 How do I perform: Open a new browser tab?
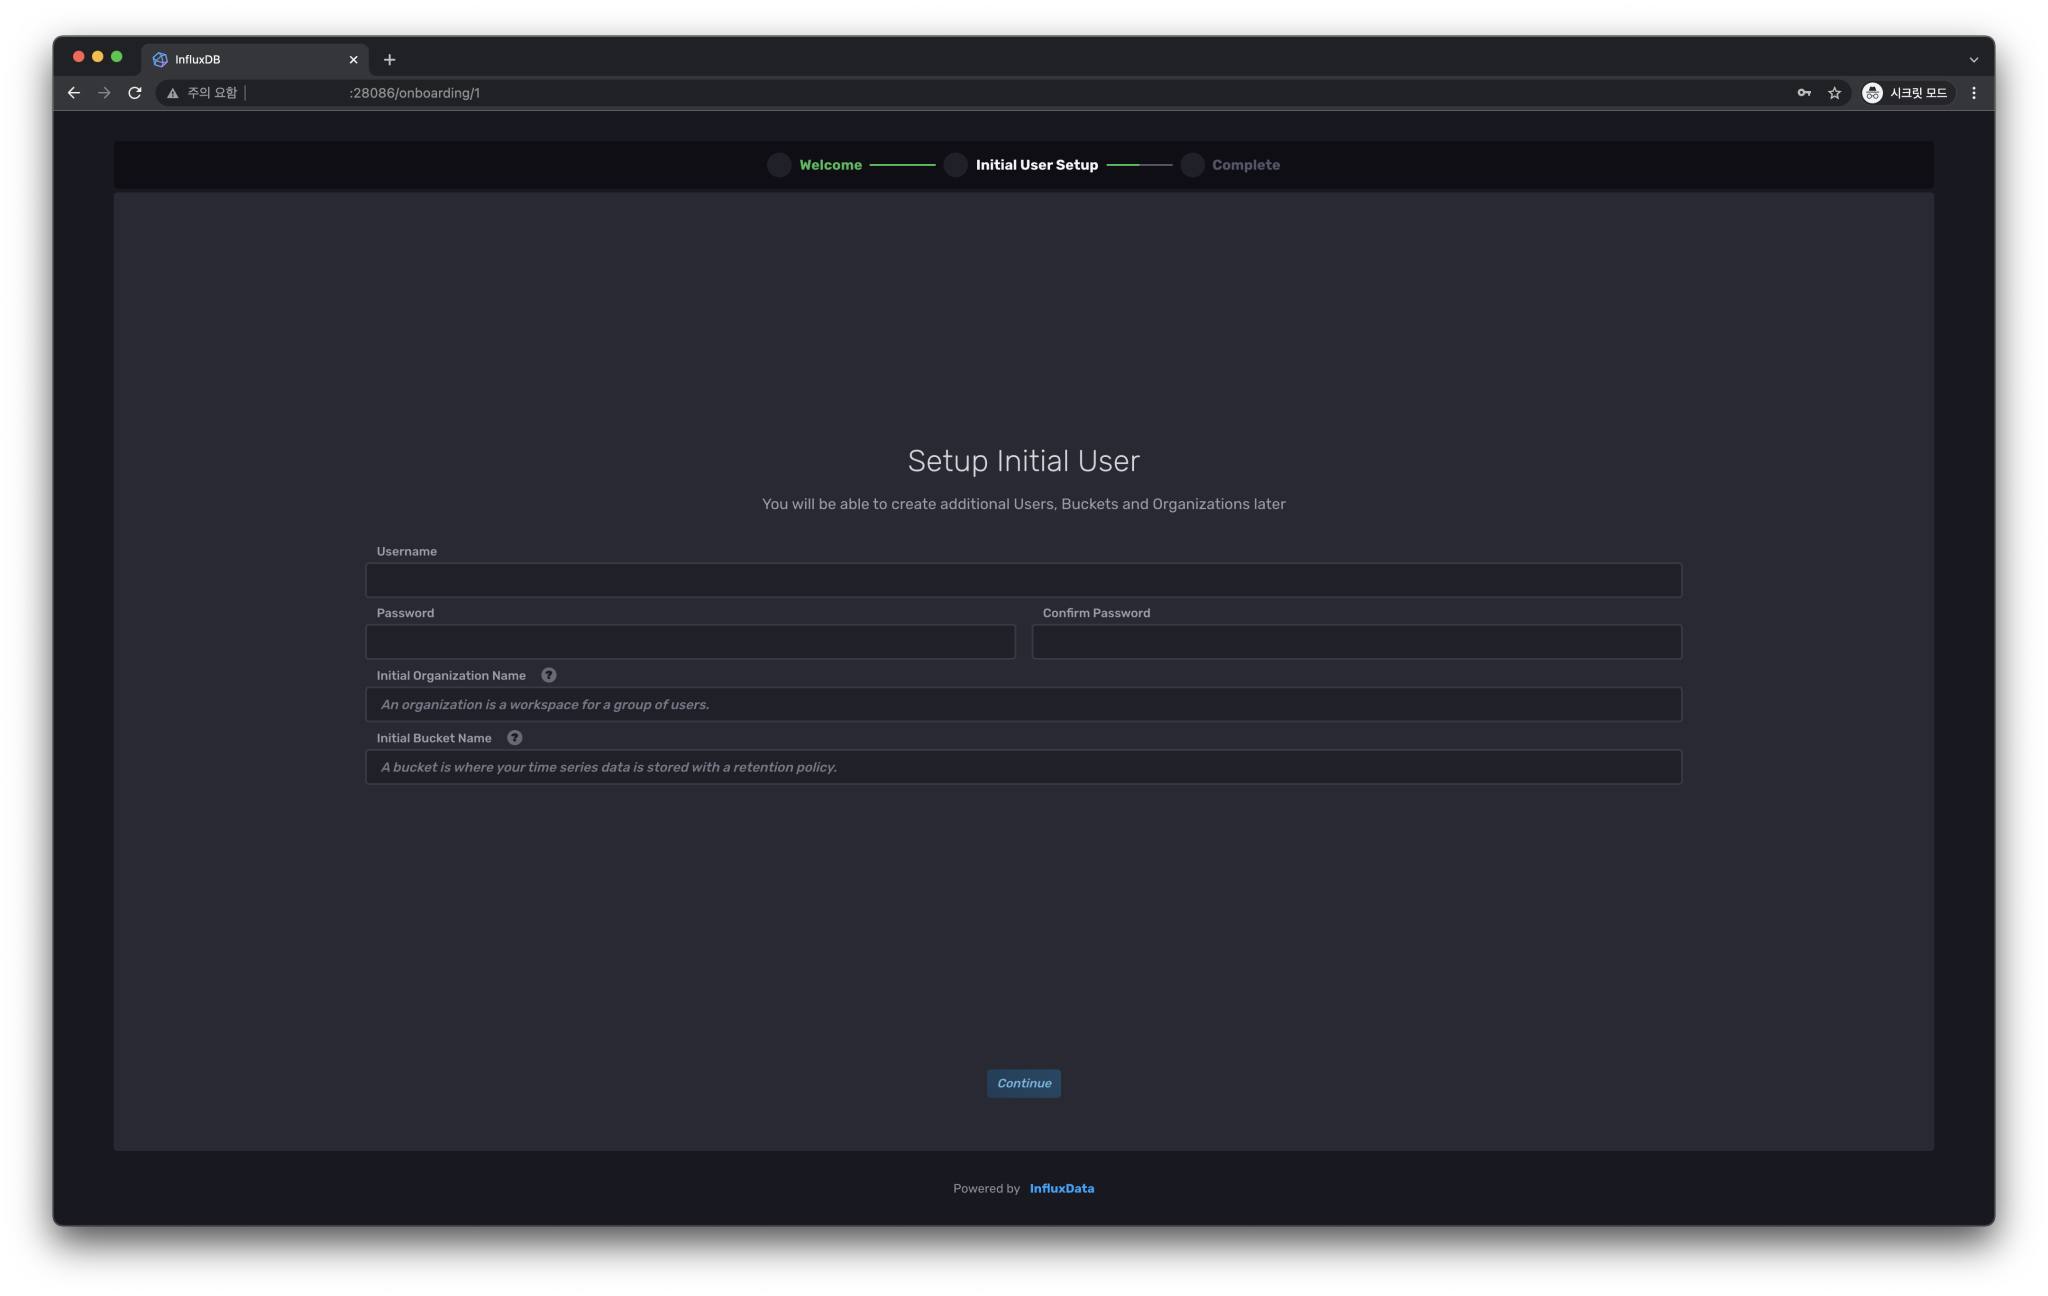tap(390, 60)
